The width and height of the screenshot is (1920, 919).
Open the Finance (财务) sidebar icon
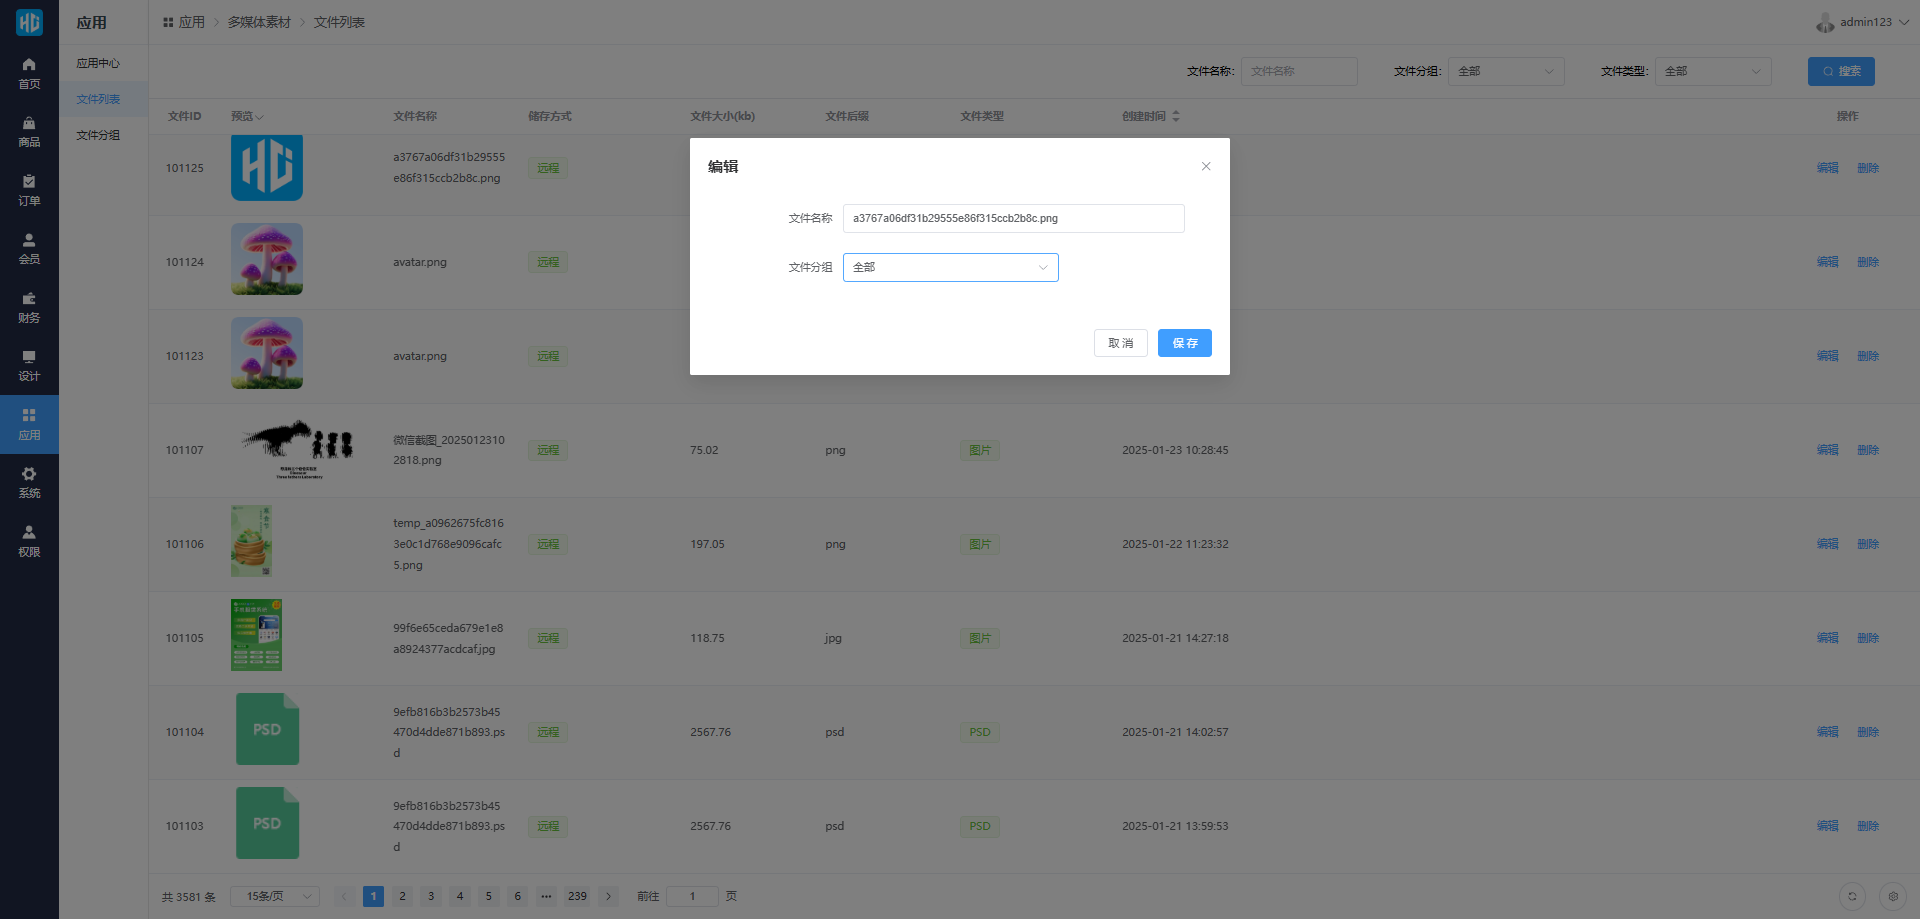tap(29, 299)
